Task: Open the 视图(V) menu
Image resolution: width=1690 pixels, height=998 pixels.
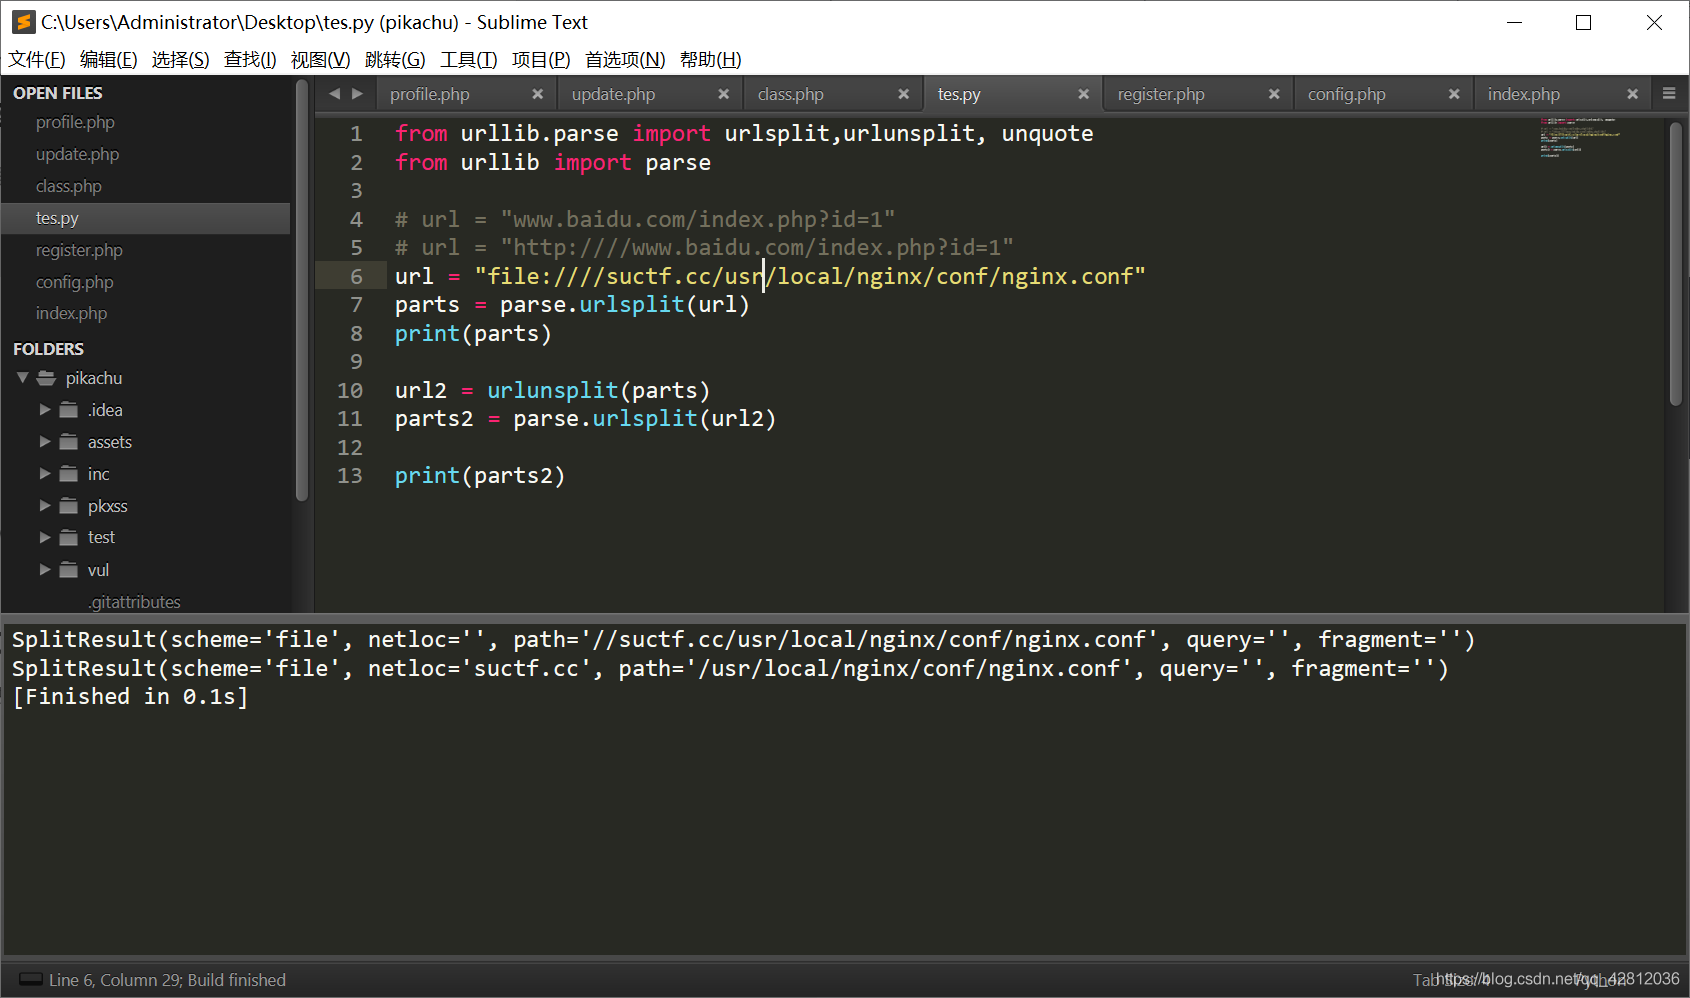Action: (x=321, y=60)
